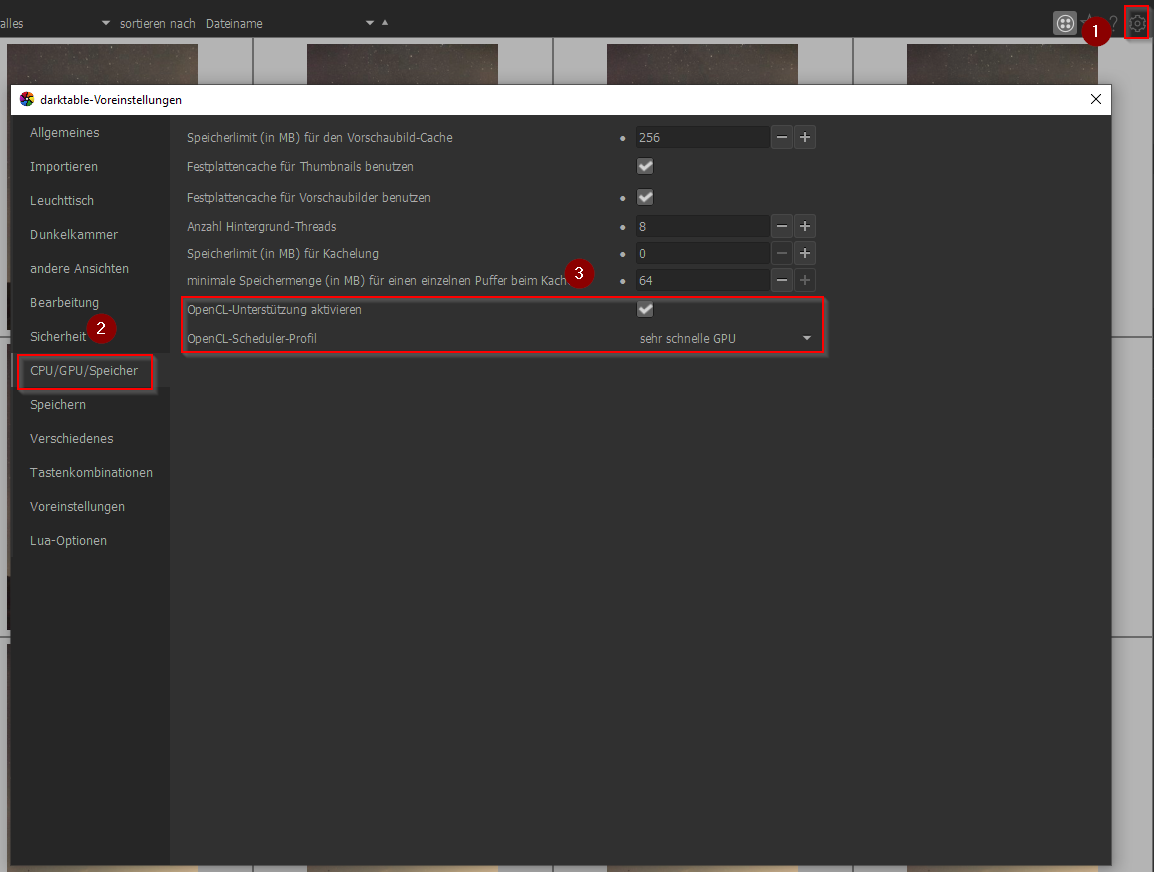Toggle the grouping icon in top bar

pyautogui.click(x=1065, y=24)
